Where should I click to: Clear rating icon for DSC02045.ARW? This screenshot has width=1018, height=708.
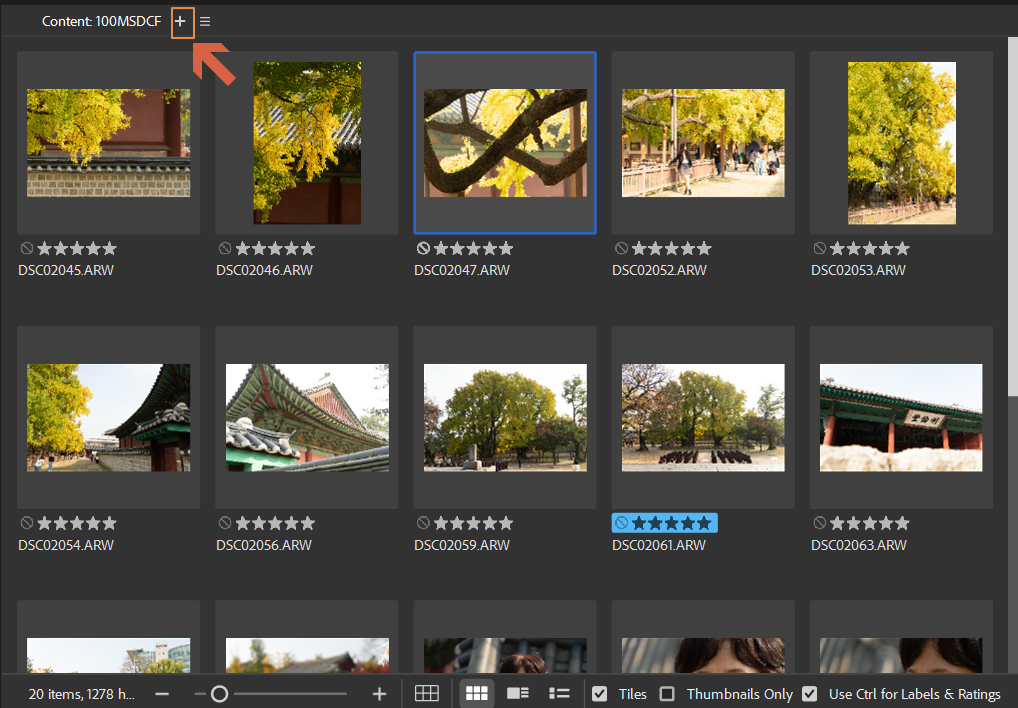pos(27,248)
